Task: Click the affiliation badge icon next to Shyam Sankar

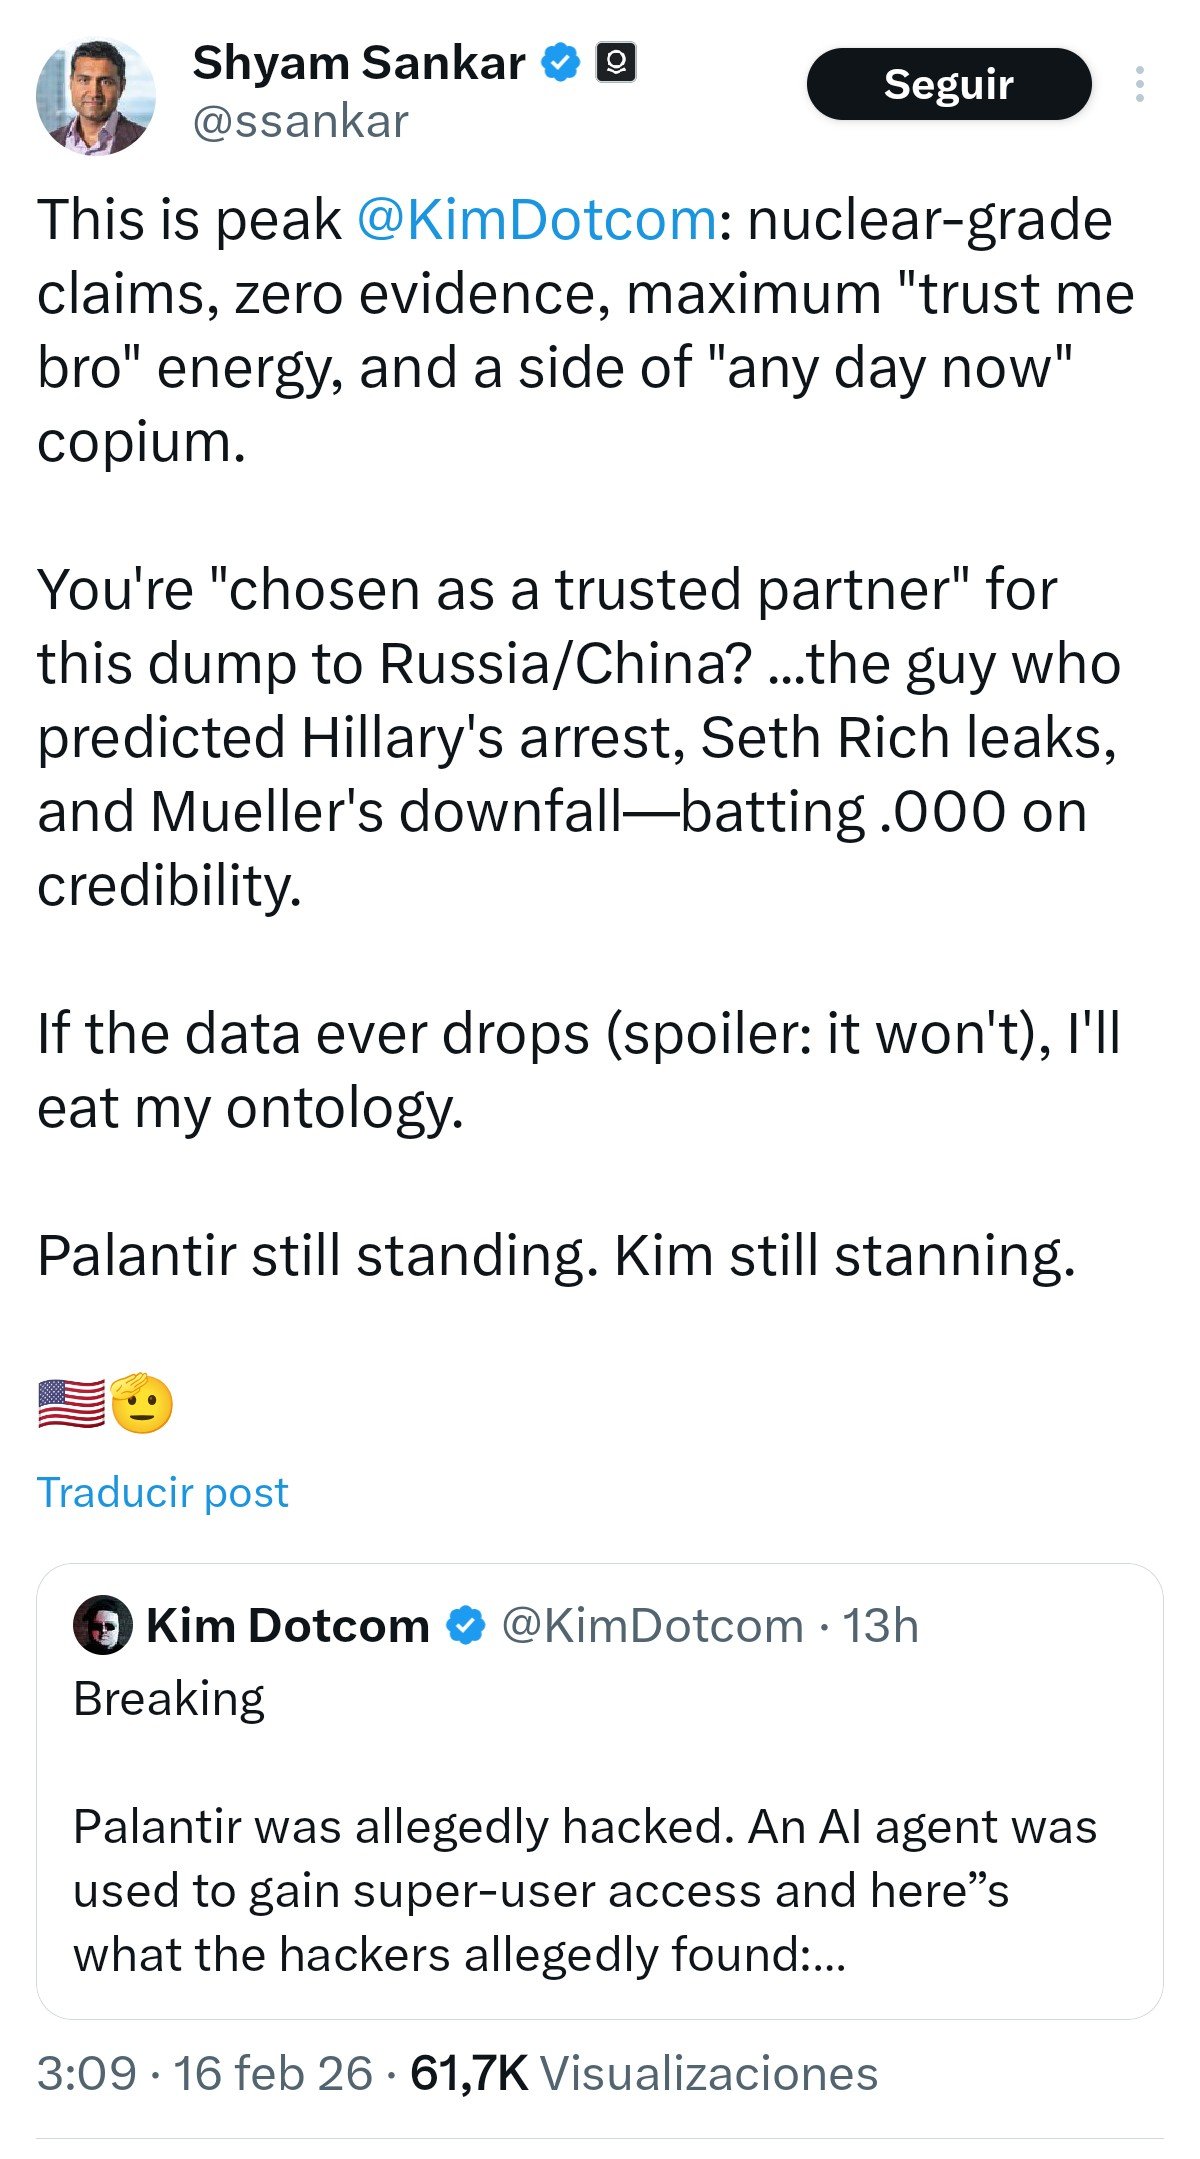Action: click(616, 63)
